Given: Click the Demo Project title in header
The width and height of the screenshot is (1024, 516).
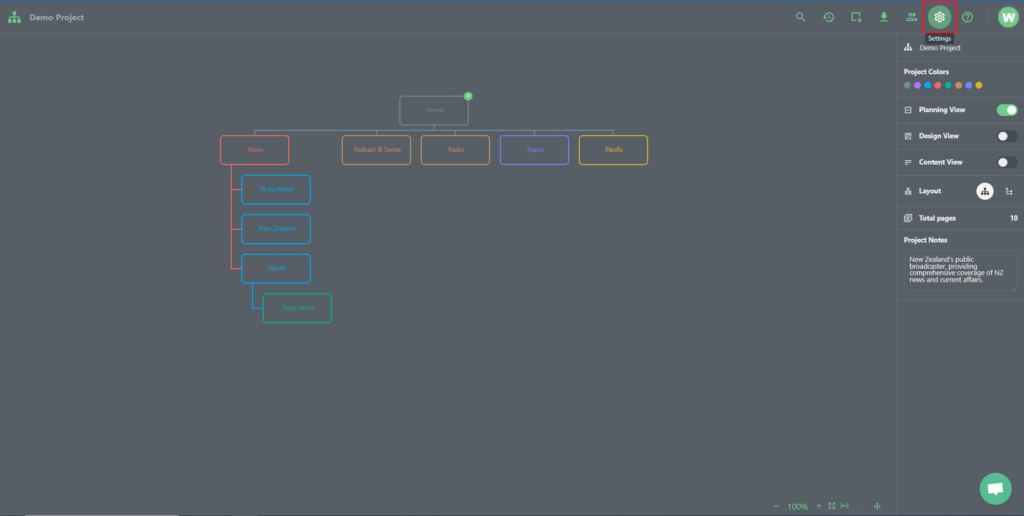Looking at the screenshot, I should pos(57,18).
